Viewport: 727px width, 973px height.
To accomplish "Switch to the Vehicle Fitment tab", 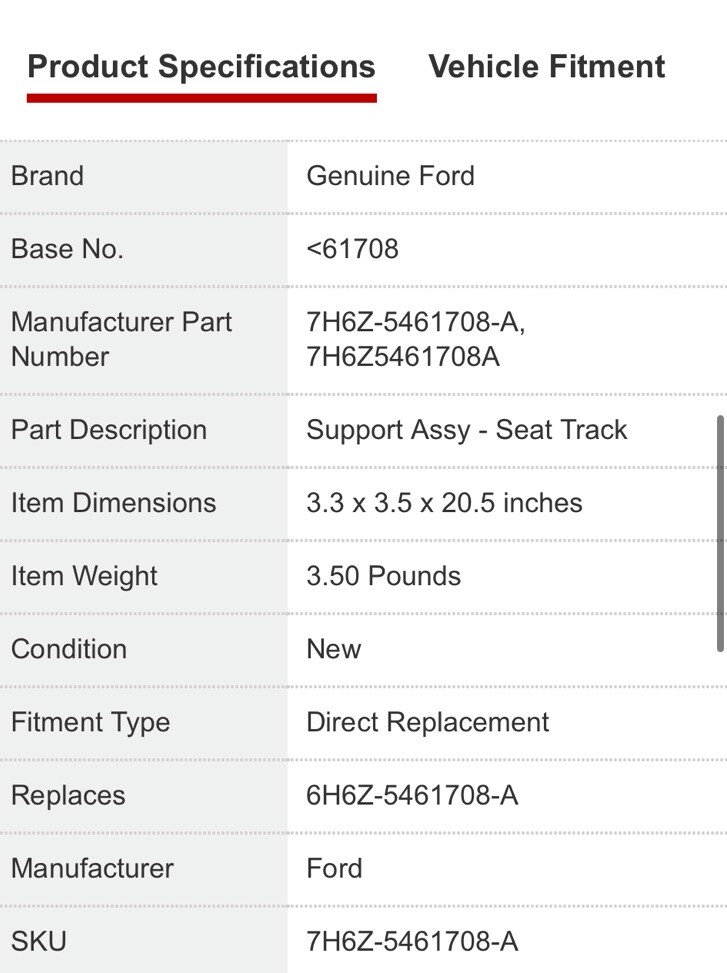I will pos(546,67).
